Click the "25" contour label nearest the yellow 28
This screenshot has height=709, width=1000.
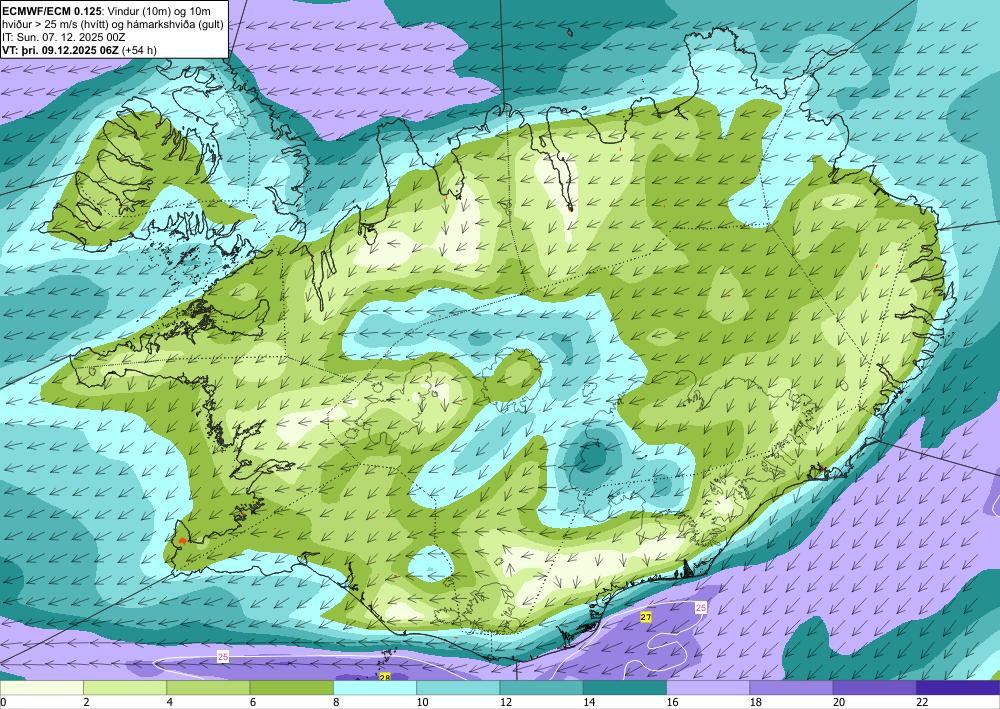pyautogui.click(x=223, y=656)
